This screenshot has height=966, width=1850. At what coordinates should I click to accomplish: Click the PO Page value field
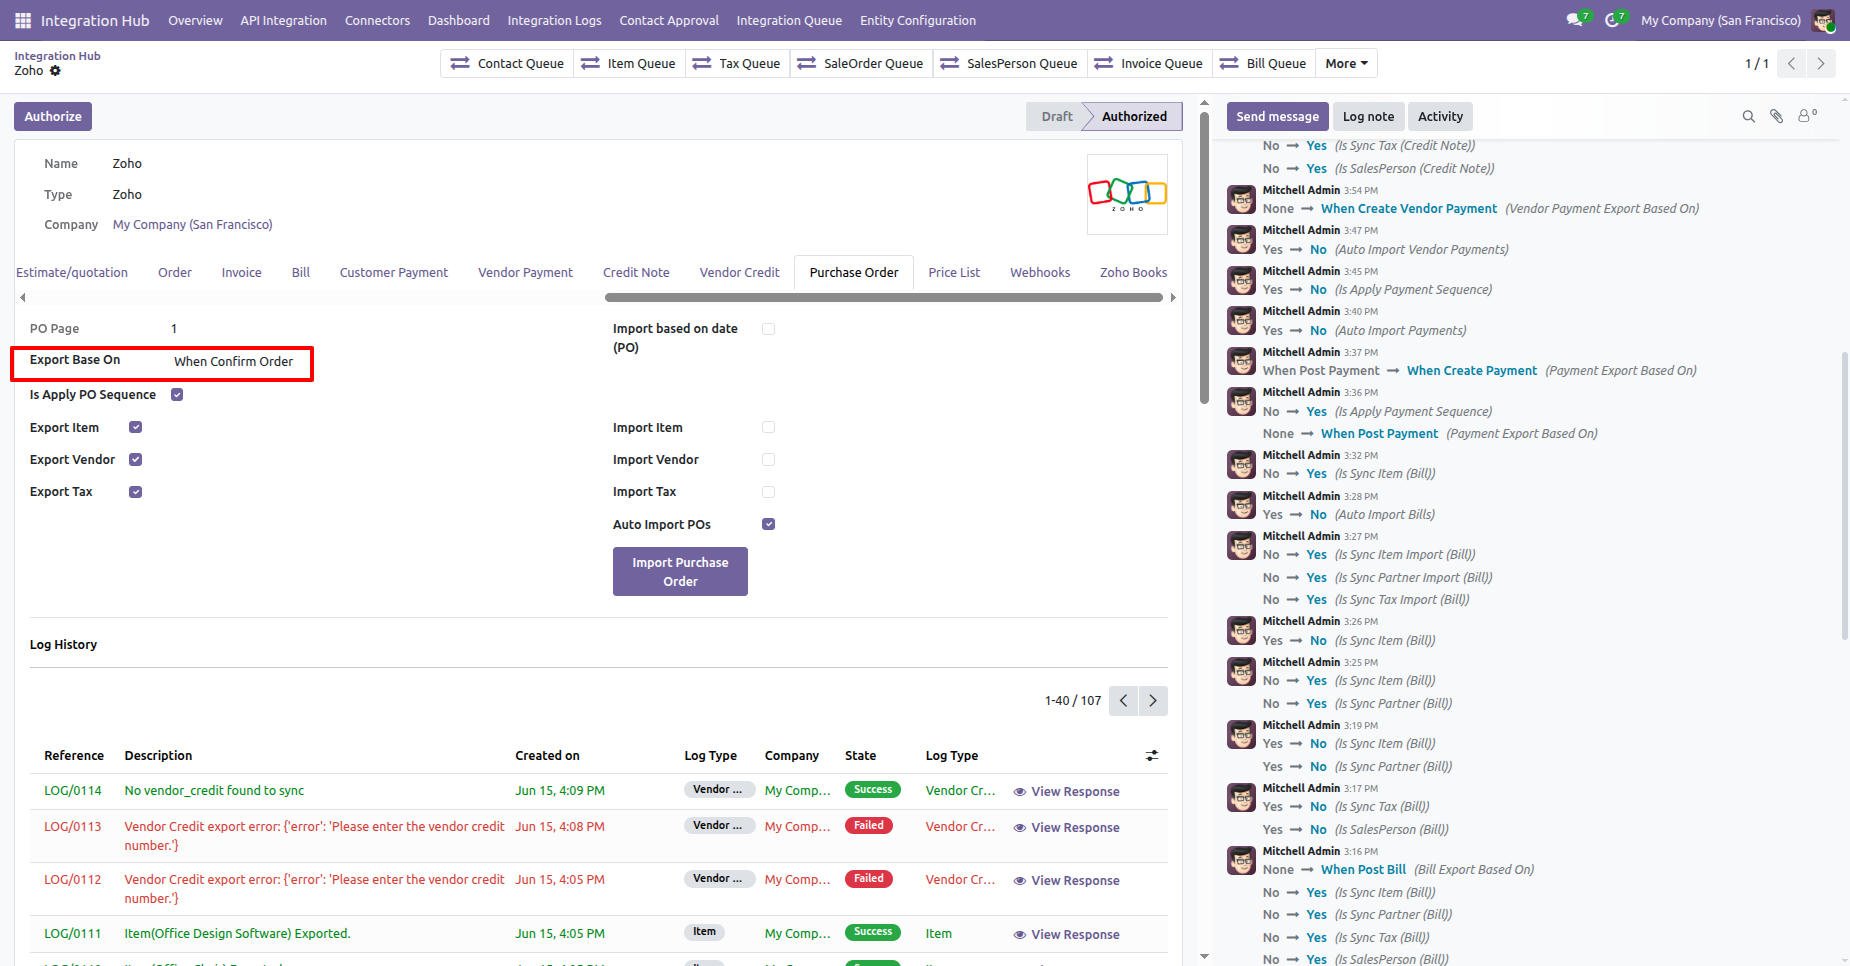pyautogui.click(x=174, y=329)
